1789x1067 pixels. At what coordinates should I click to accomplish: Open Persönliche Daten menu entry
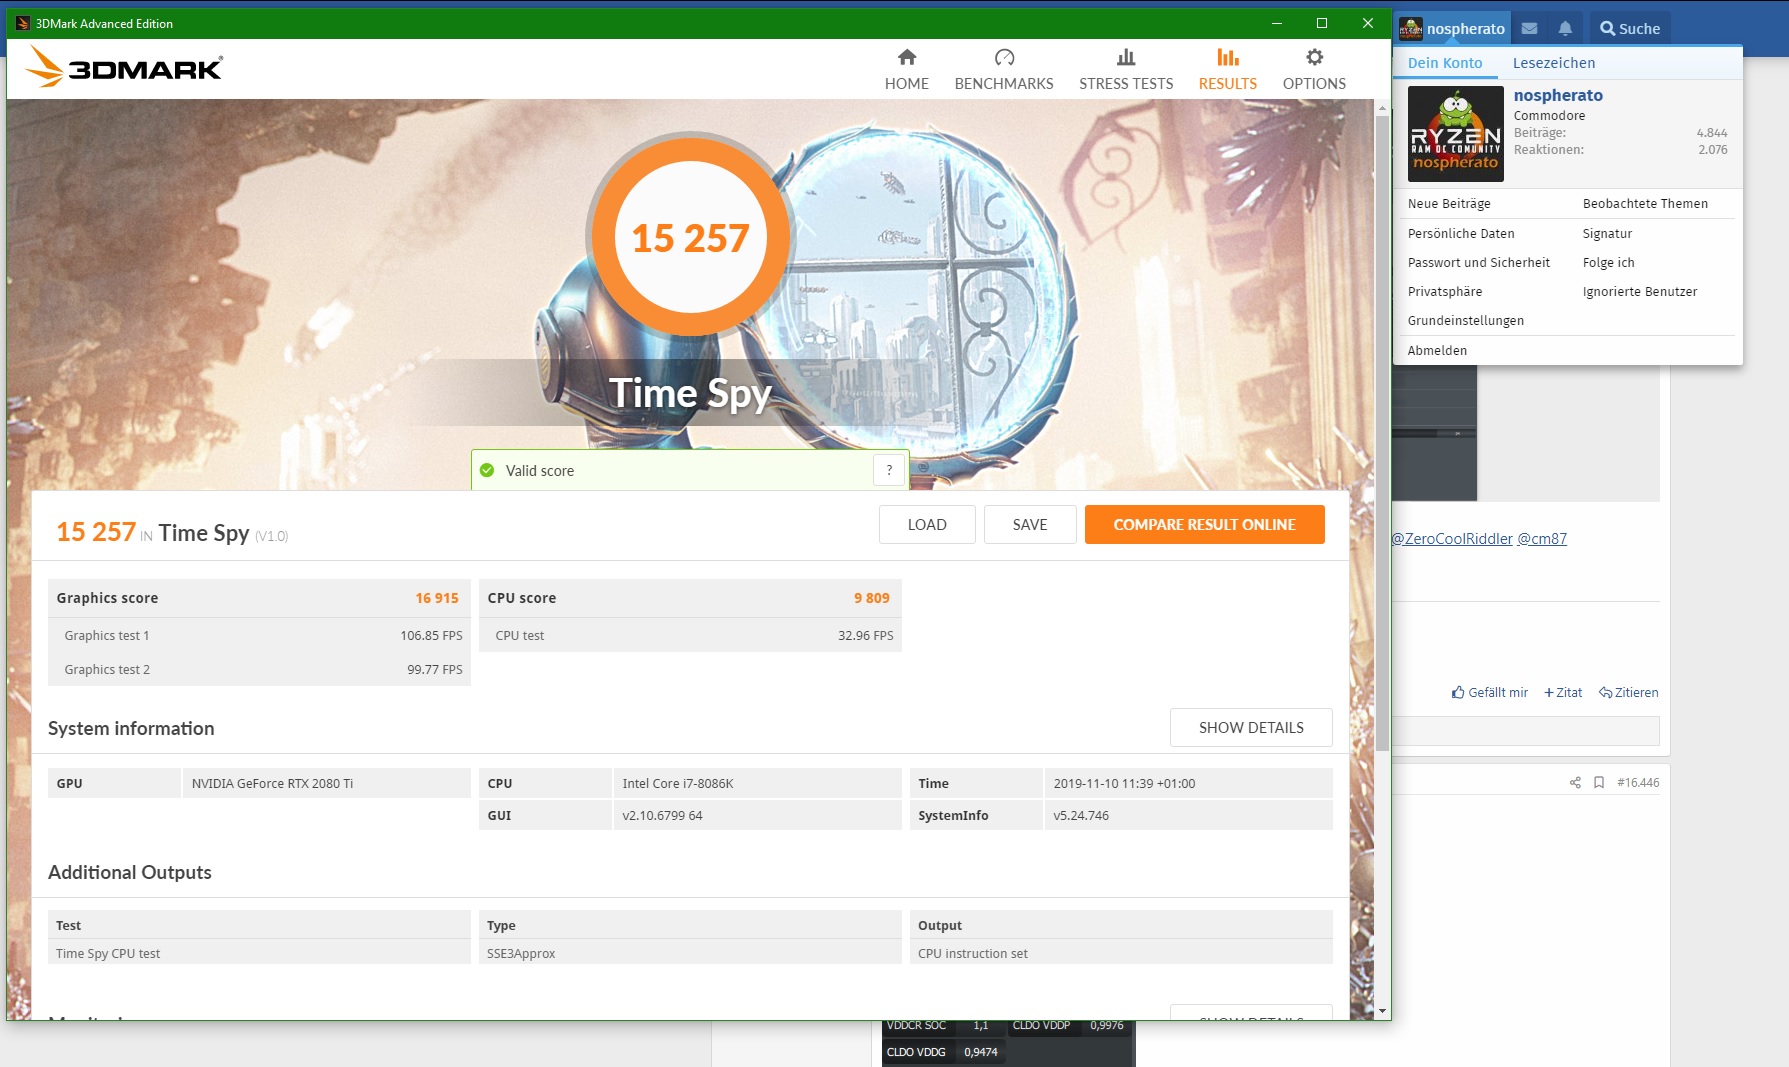pyautogui.click(x=1461, y=233)
